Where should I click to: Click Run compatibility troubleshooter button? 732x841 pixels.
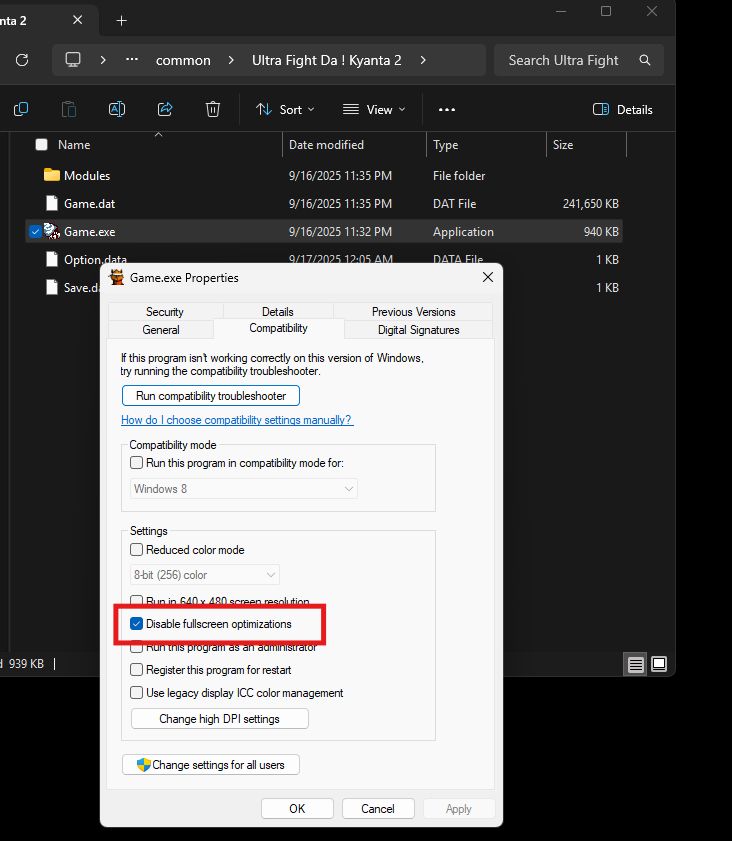pyautogui.click(x=211, y=396)
